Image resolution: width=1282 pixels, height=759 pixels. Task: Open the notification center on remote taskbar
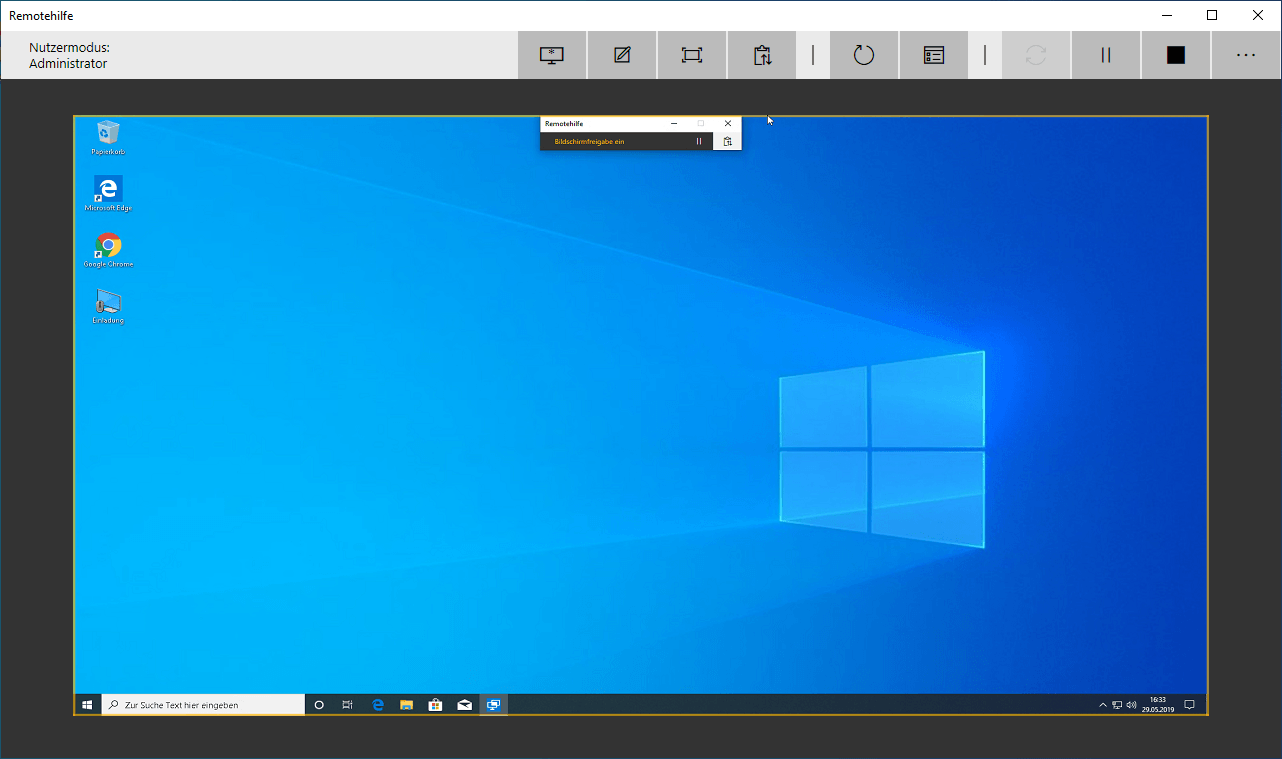tap(1189, 705)
